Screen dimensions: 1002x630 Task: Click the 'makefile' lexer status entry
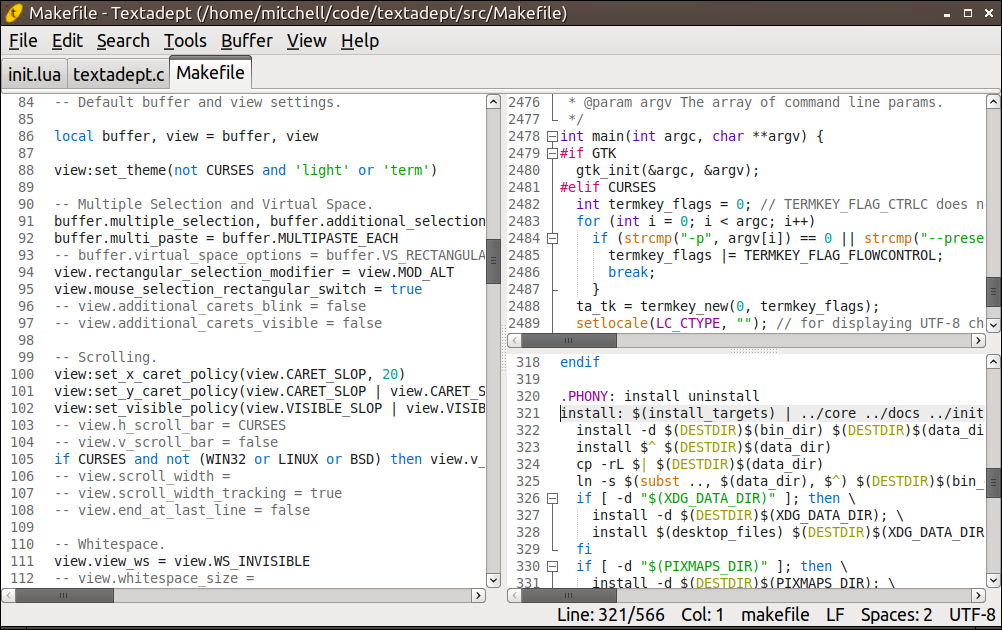point(775,615)
